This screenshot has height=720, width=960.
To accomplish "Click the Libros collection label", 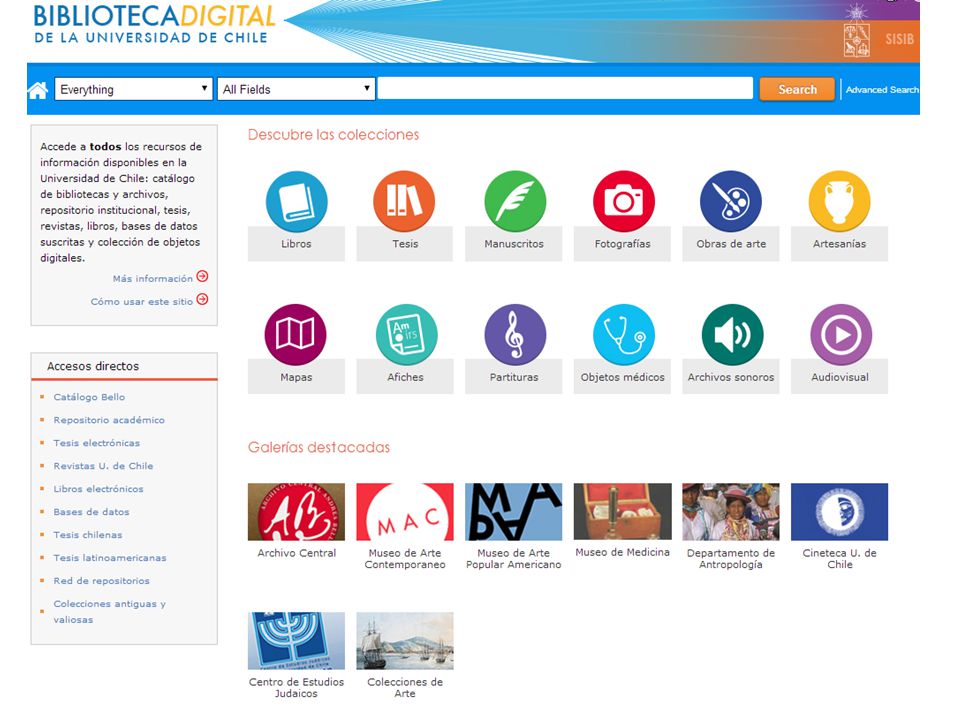I will pyautogui.click(x=296, y=244).
